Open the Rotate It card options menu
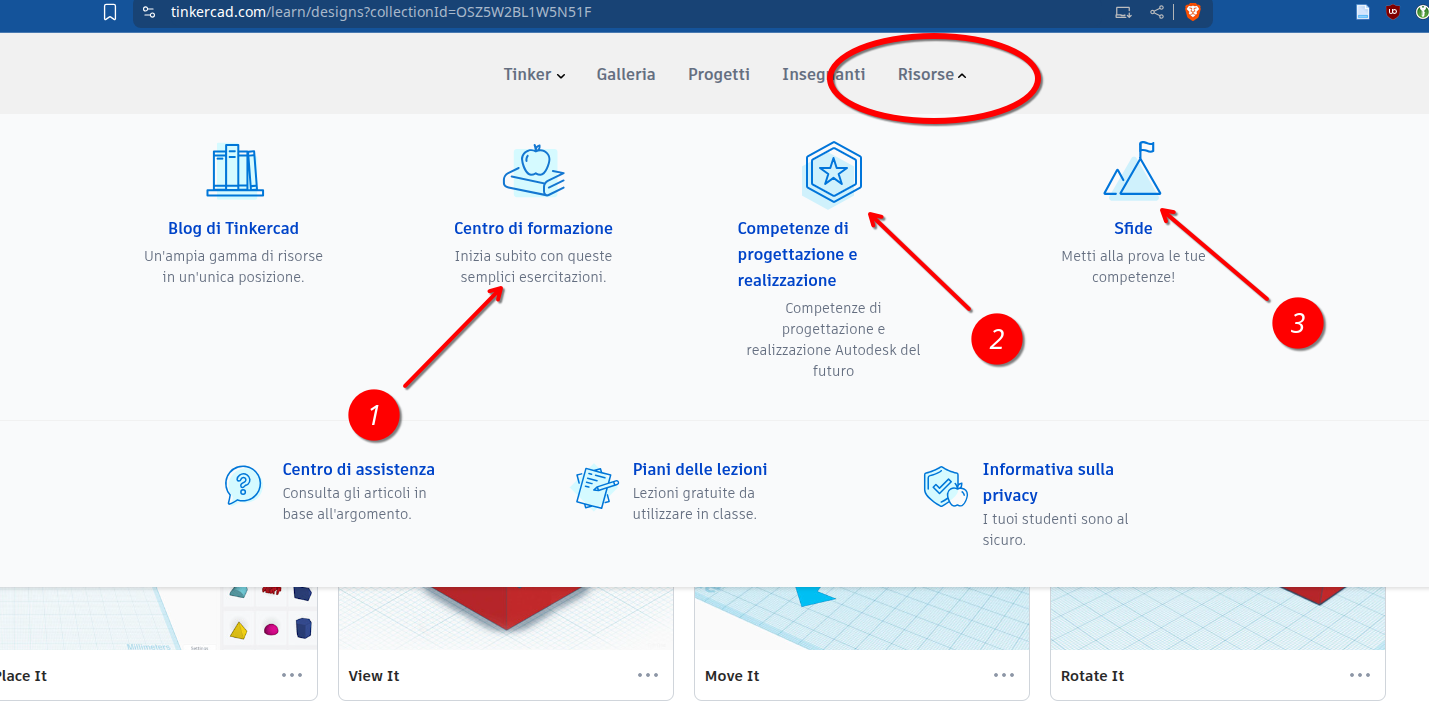The height and width of the screenshot is (712, 1429). [x=1360, y=675]
